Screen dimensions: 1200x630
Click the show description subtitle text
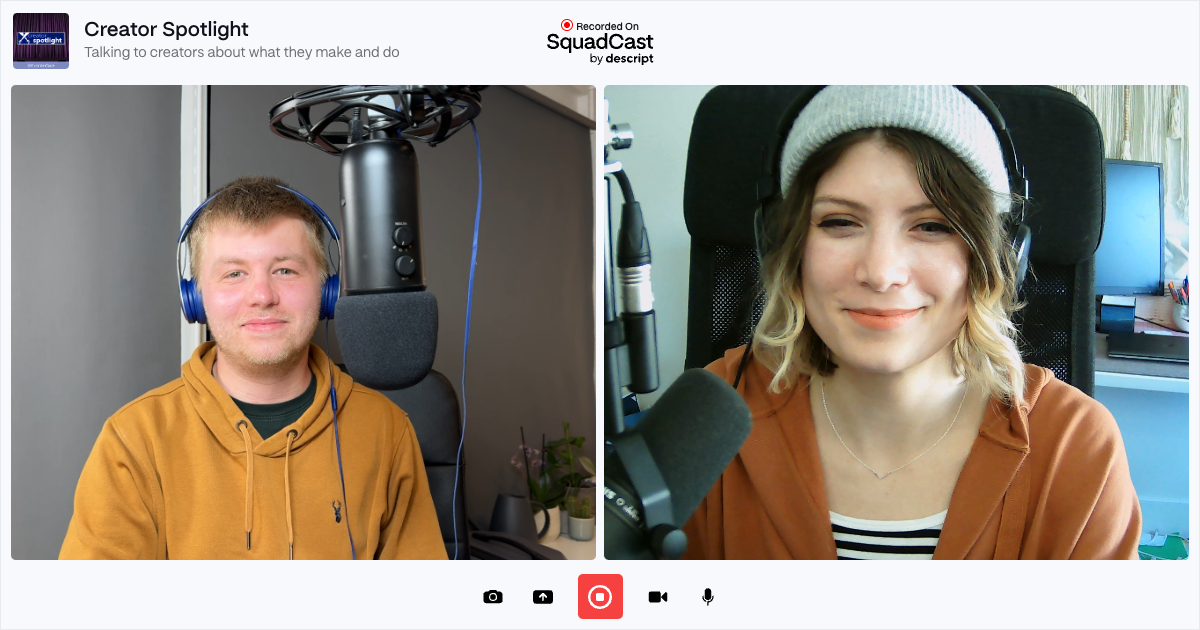[x=241, y=52]
